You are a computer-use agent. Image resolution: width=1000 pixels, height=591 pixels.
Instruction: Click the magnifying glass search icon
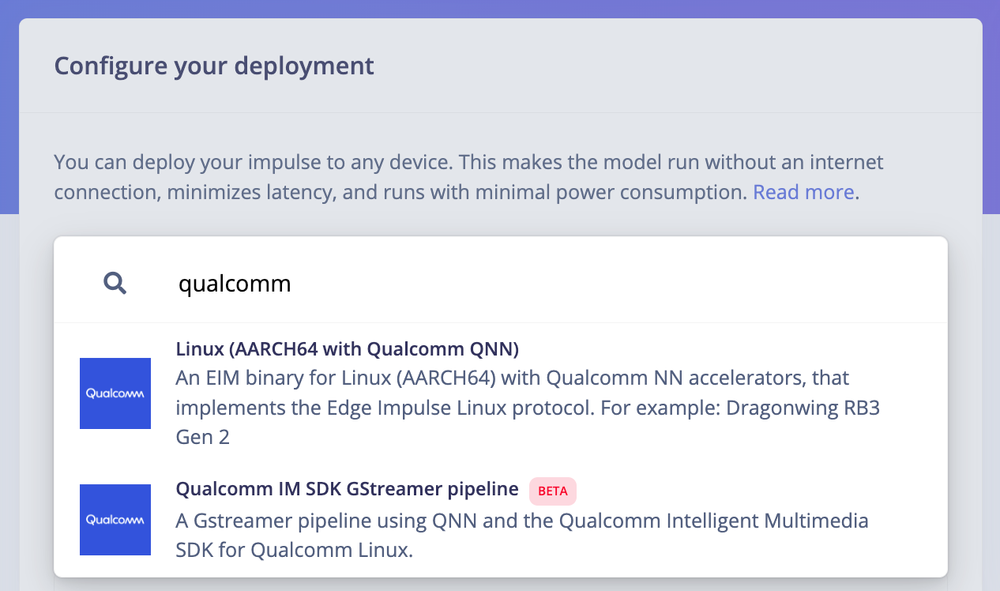pyautogui.click(x=114, y=283)
